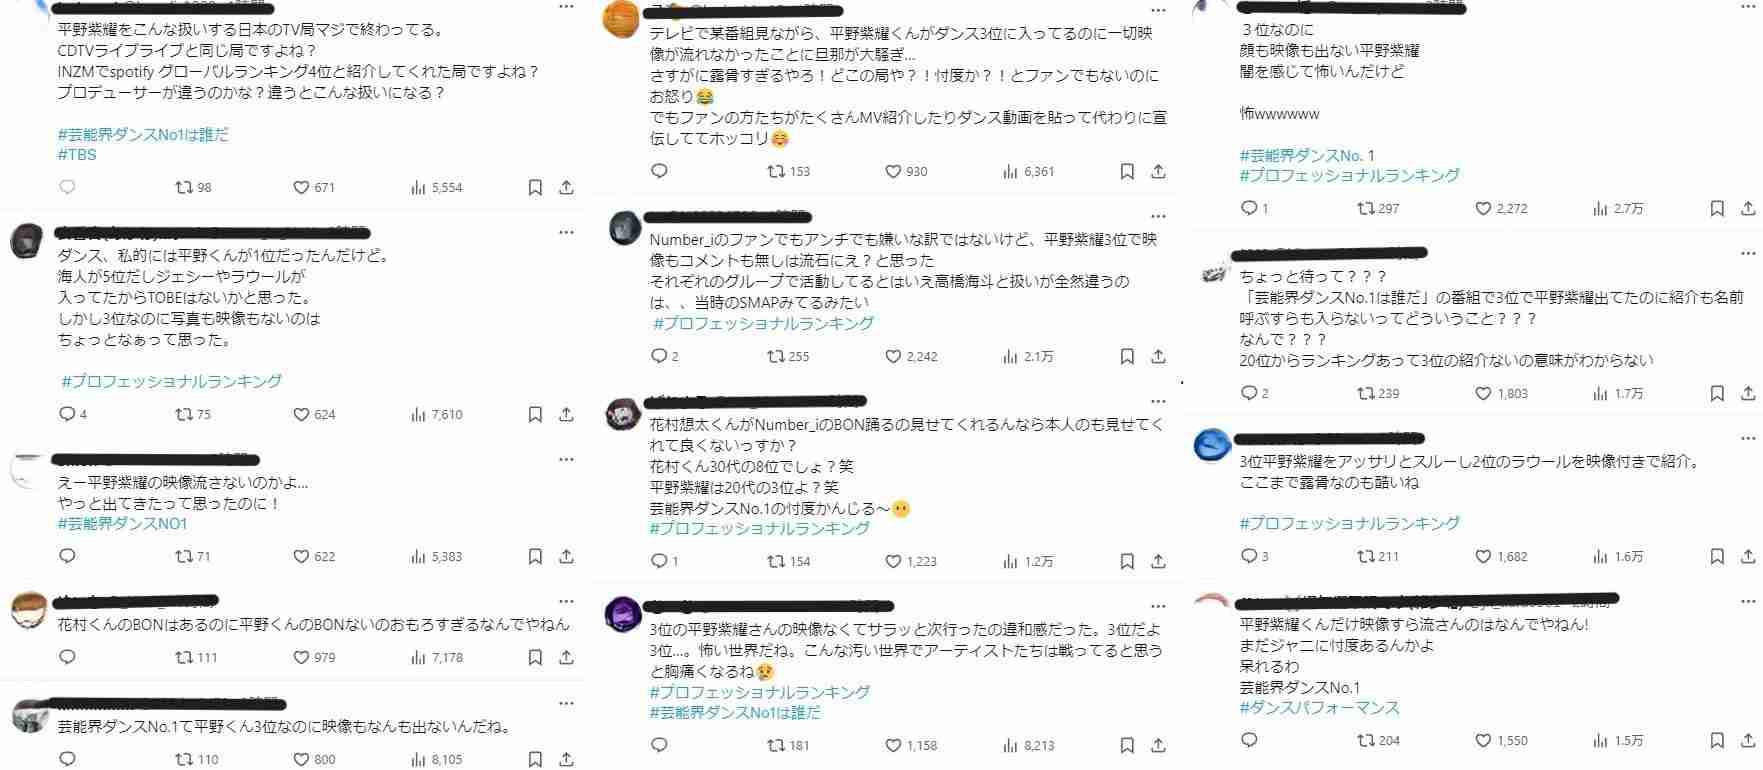Image resolution: width=1763 pixels, height=770 pixels.
Task: Open more options on the #TBS tweet
Action: click(x=566, y=6)
